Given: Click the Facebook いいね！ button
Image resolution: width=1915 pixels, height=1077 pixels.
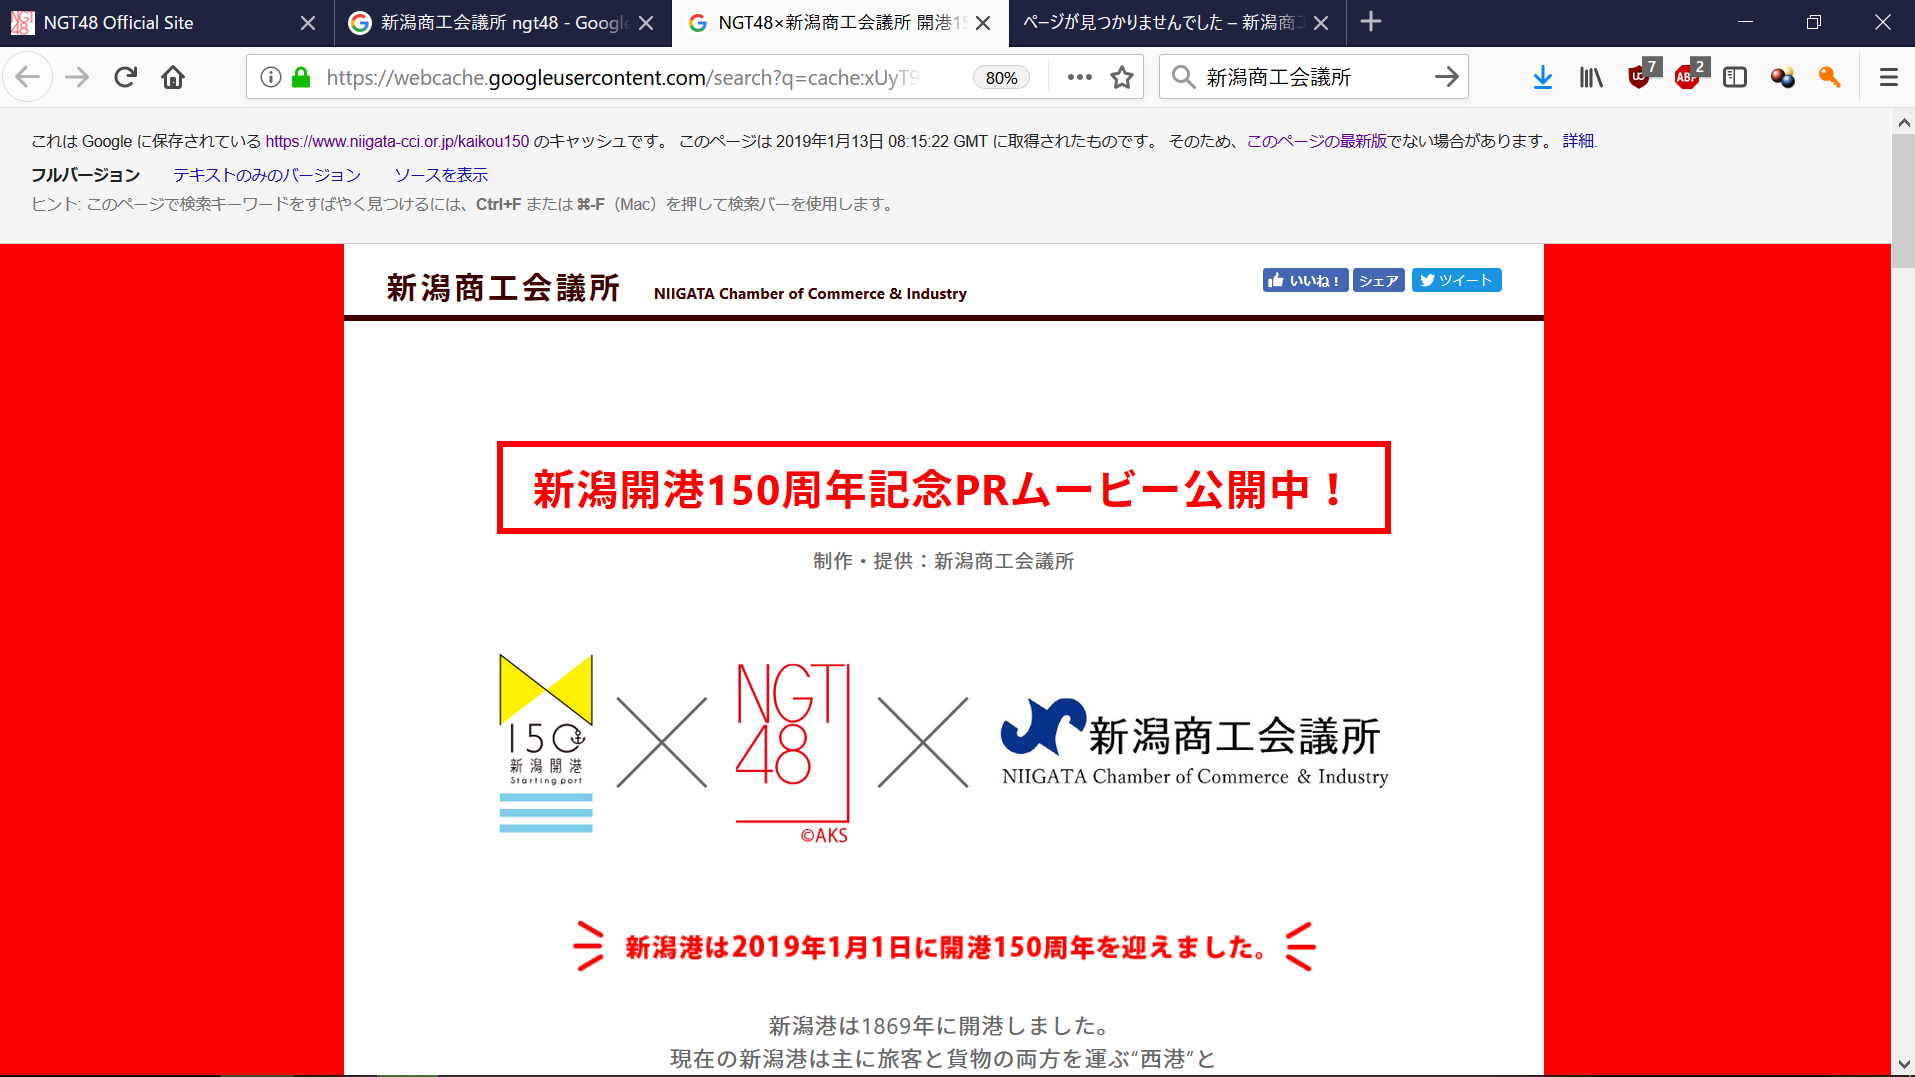Looking at the screenshot, I should (x=1305, y=280).
